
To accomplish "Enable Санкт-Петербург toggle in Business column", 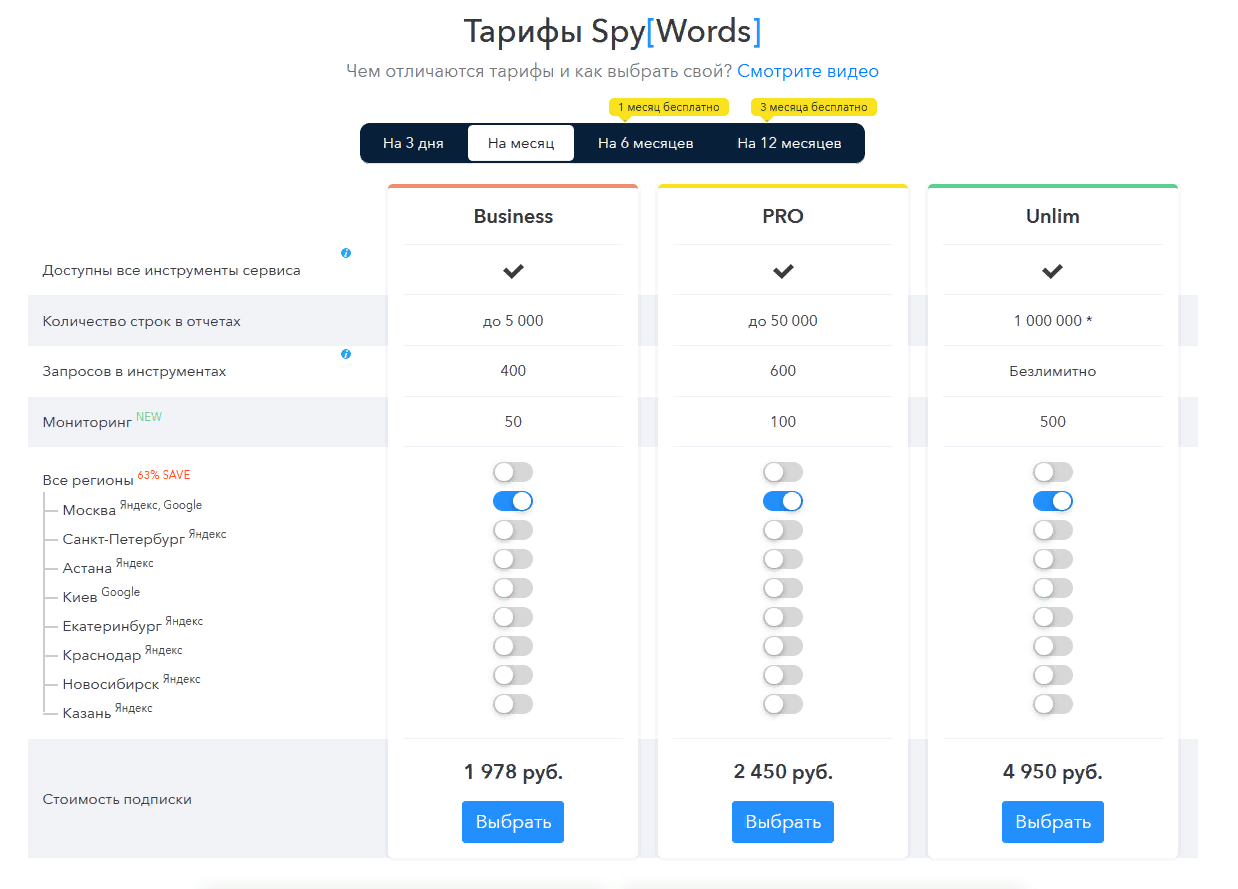I will click(513, 530).
